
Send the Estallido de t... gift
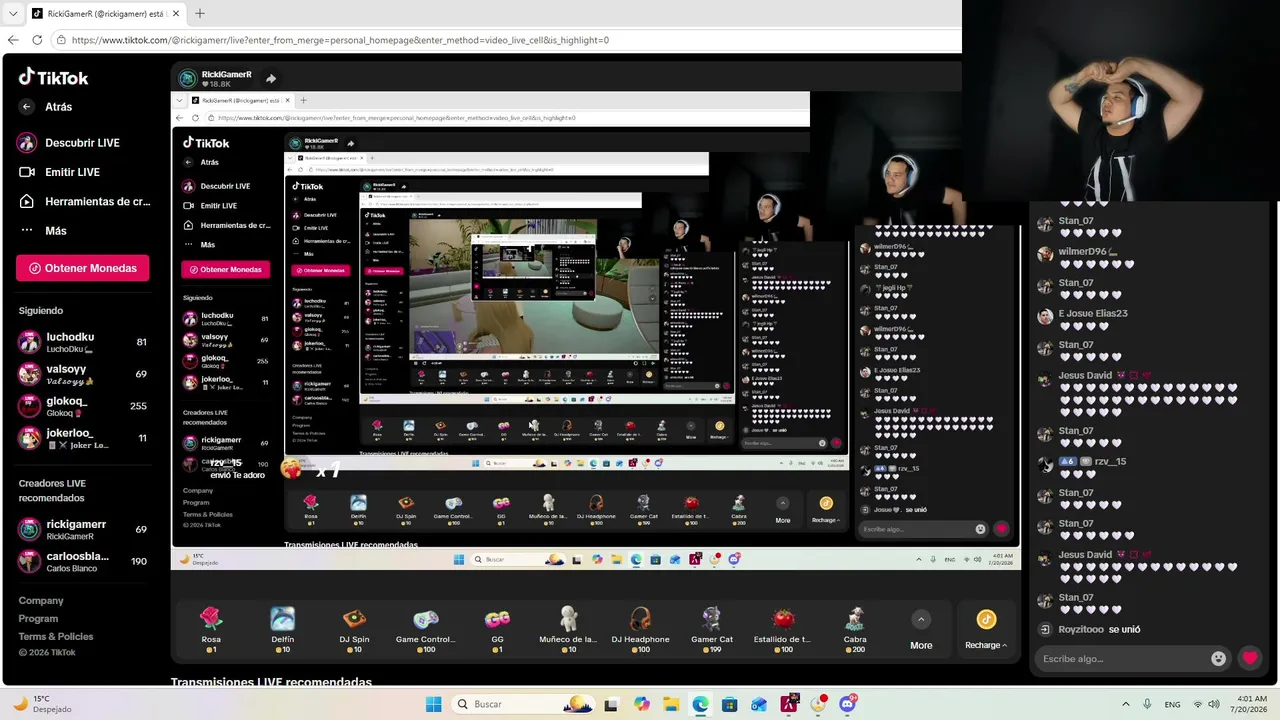click(783, 630)
